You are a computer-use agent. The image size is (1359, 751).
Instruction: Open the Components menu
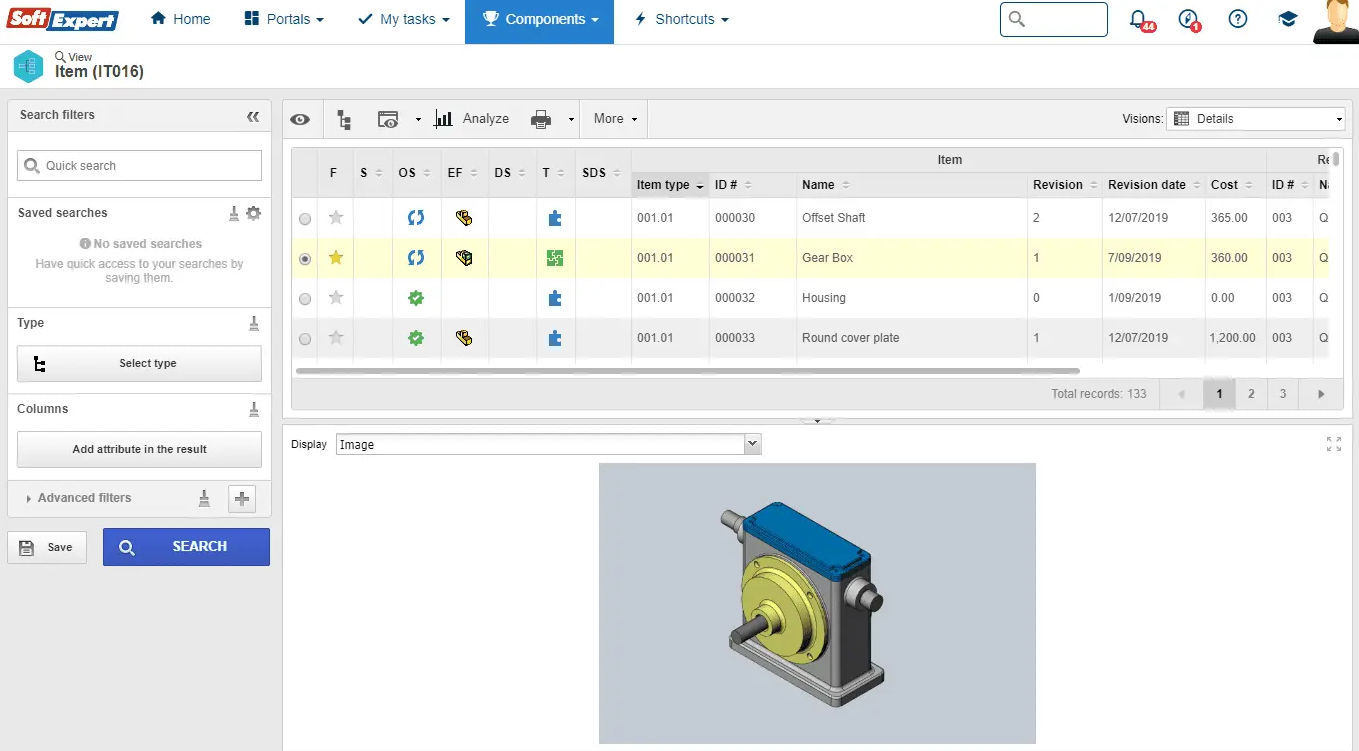(x=539, y=18)
